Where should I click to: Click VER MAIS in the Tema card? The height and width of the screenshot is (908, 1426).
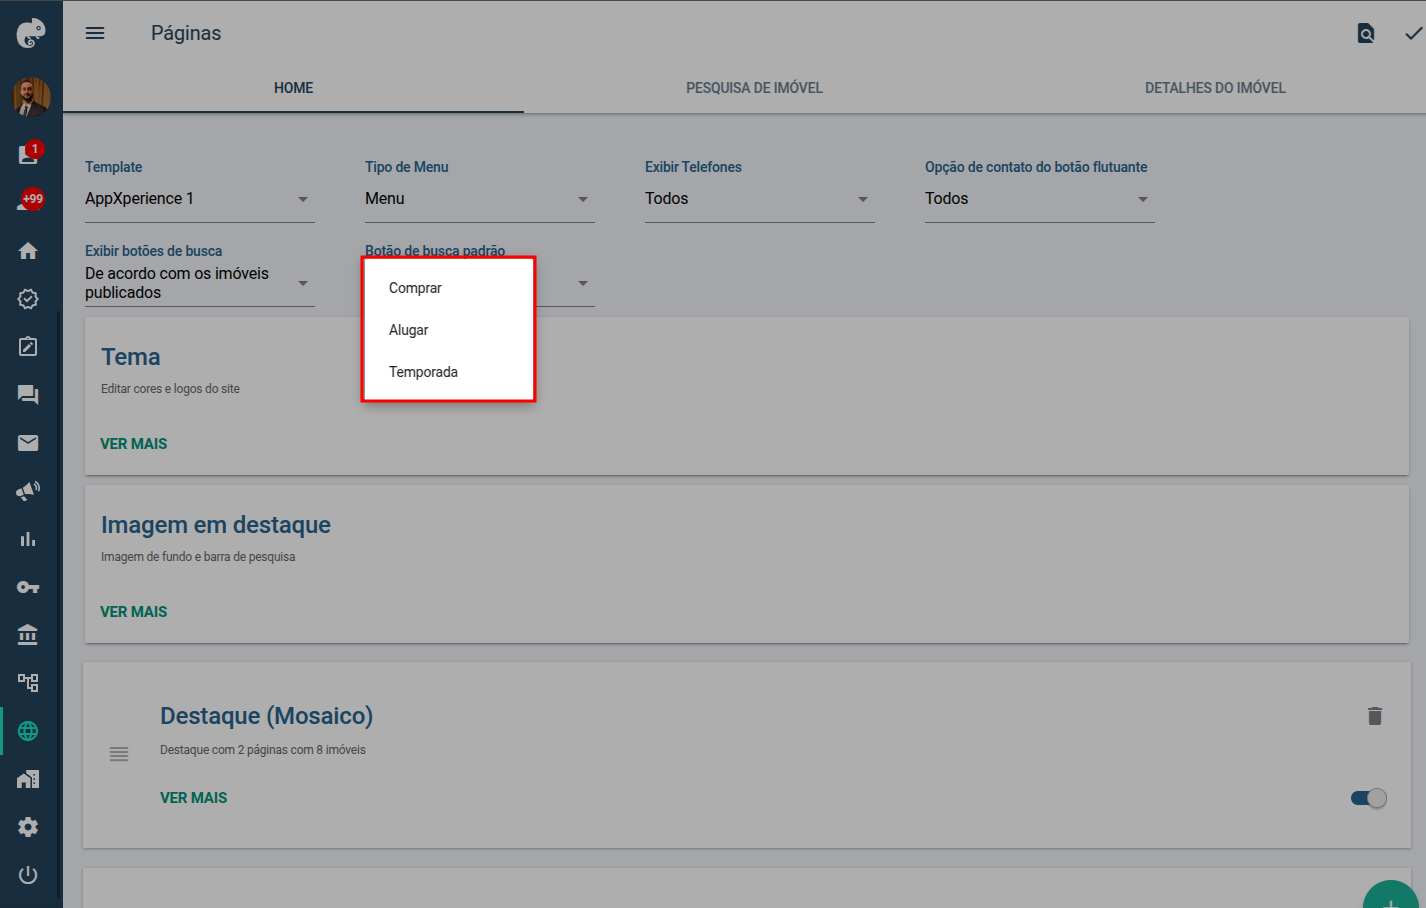pos(134,444)
